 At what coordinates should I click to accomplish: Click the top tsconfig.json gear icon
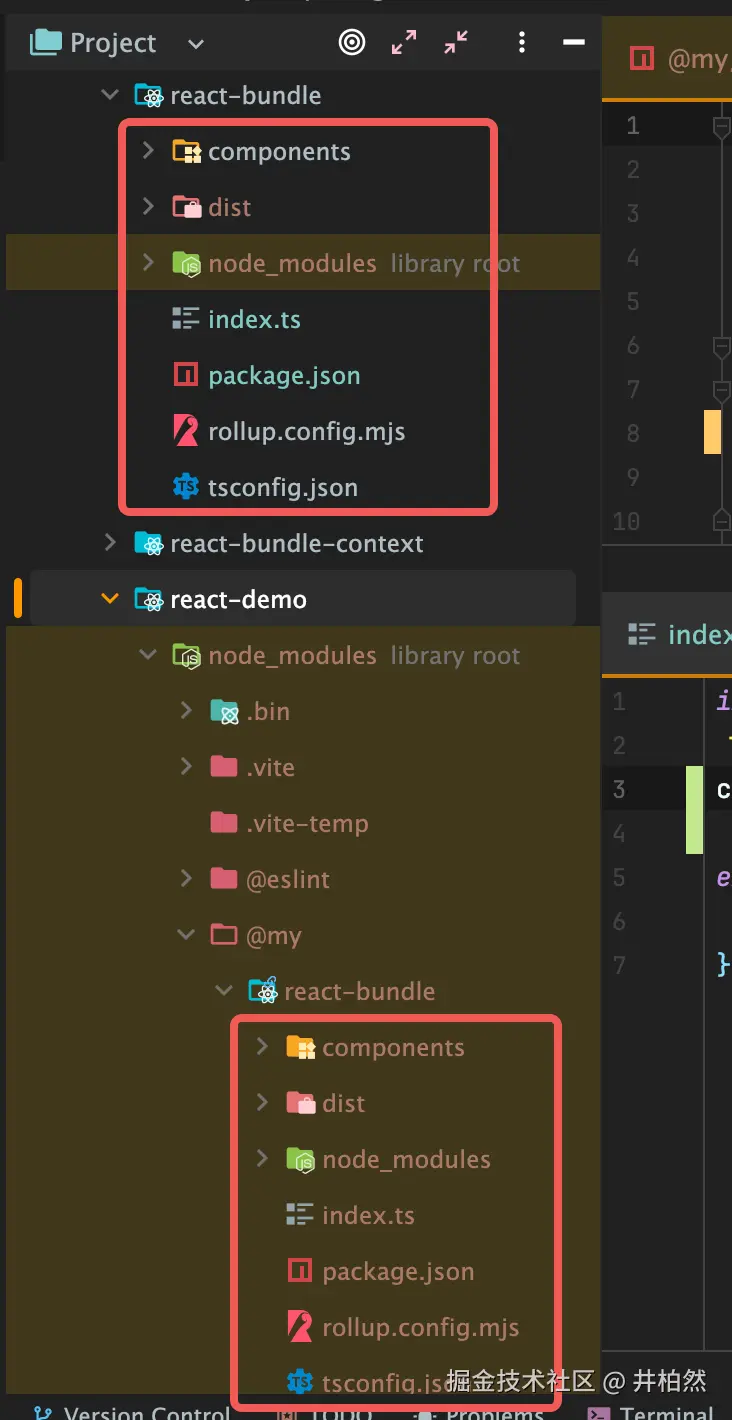point(186,487)
